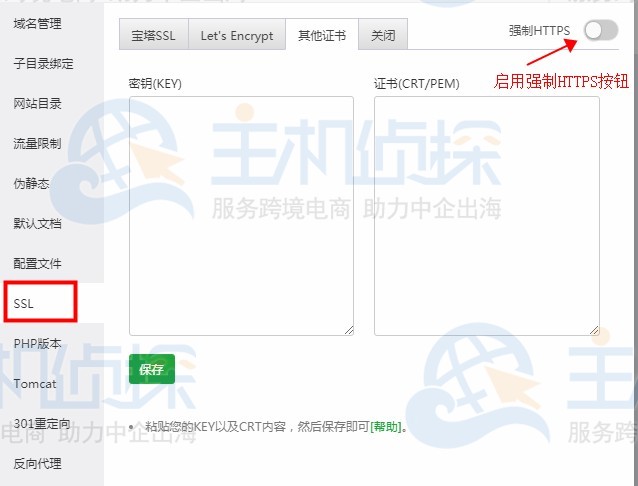Open the Let's Encrypt tab
Image resolution: width=638 pixels, height=486 pixels.
pos(236,36)
